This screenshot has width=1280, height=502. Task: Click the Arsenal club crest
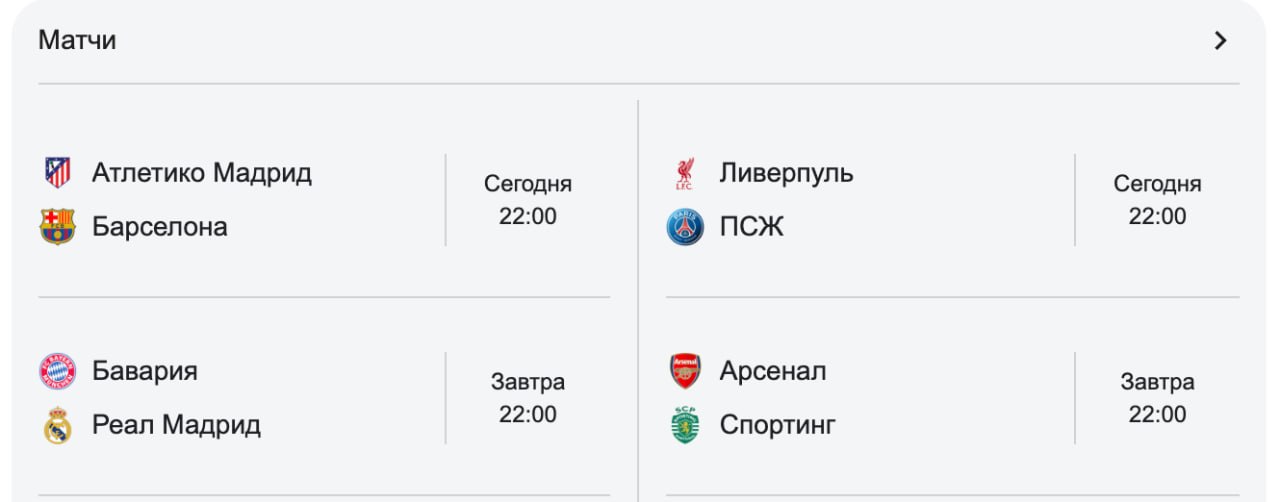pos(685,371)
